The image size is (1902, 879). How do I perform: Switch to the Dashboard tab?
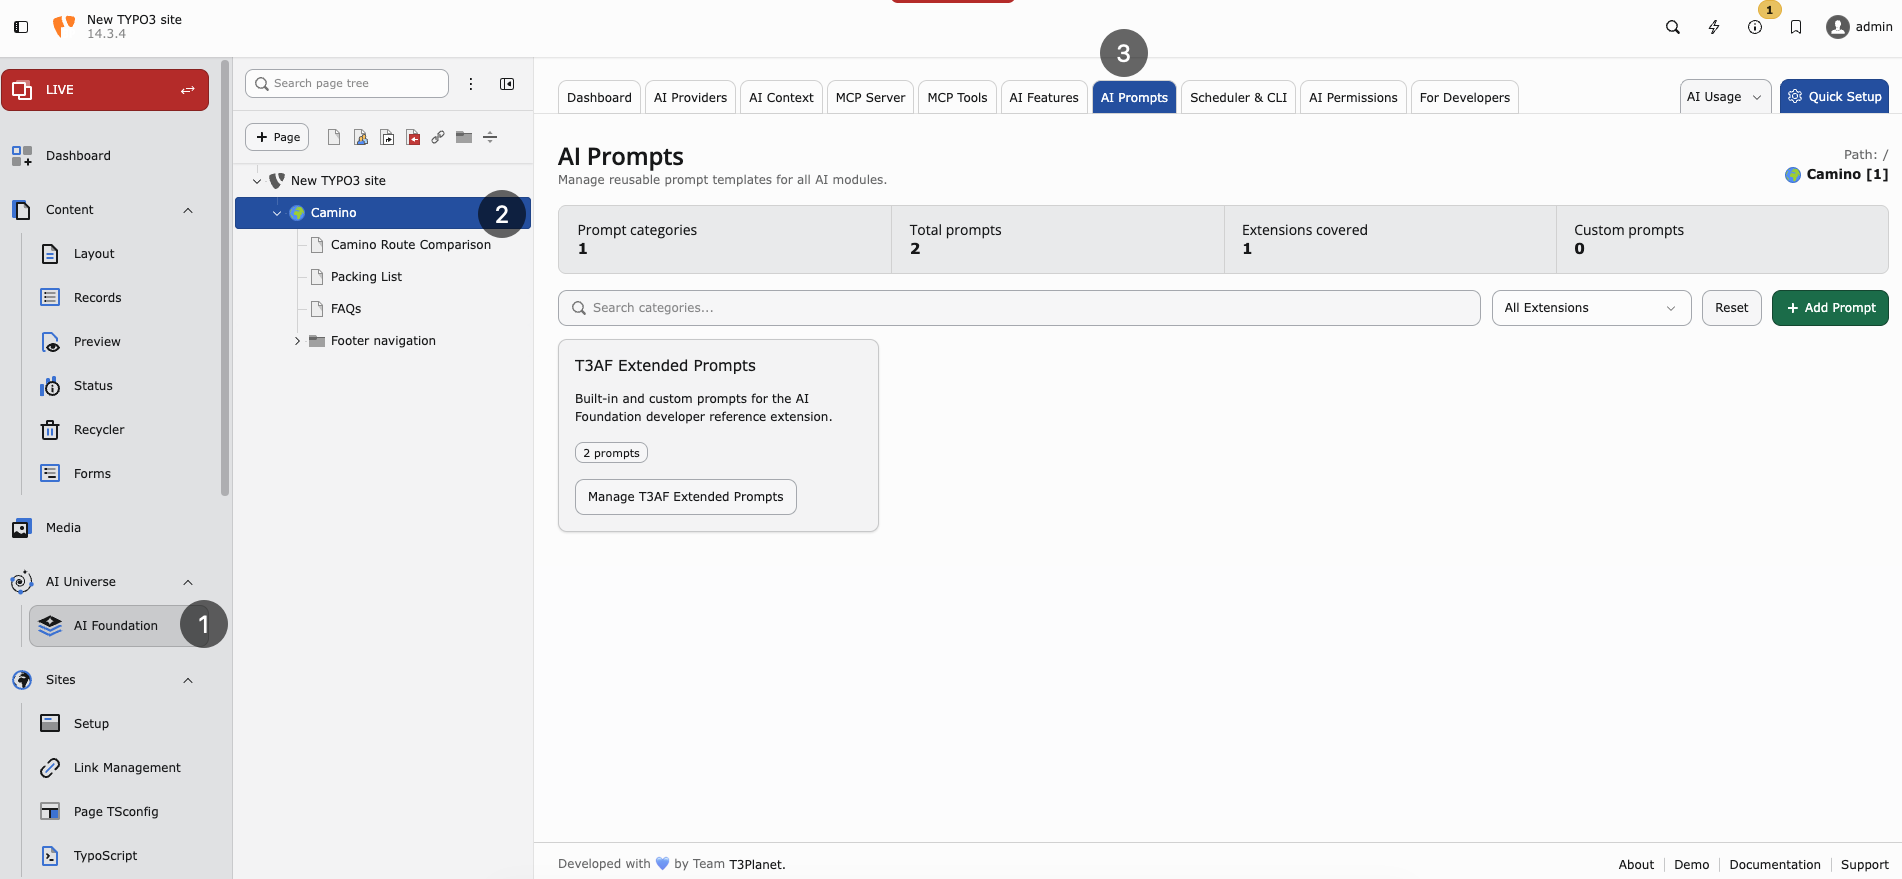click(x=599, y=97)
